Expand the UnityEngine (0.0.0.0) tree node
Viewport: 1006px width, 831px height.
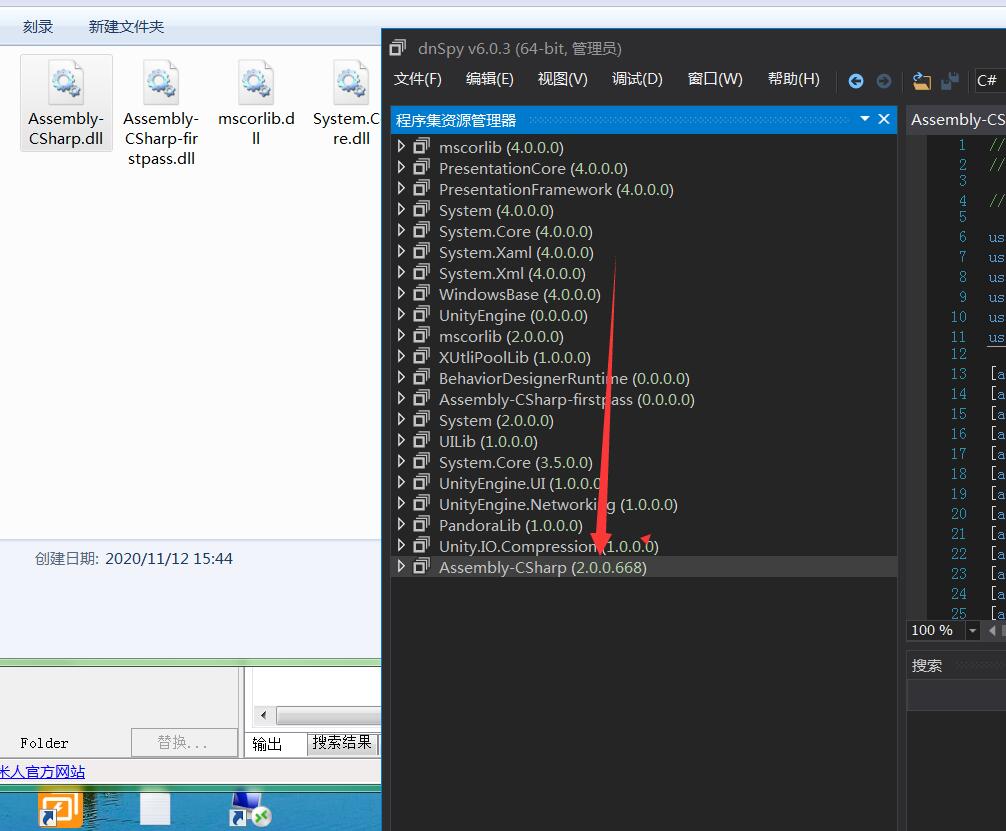tap(402, 315)
